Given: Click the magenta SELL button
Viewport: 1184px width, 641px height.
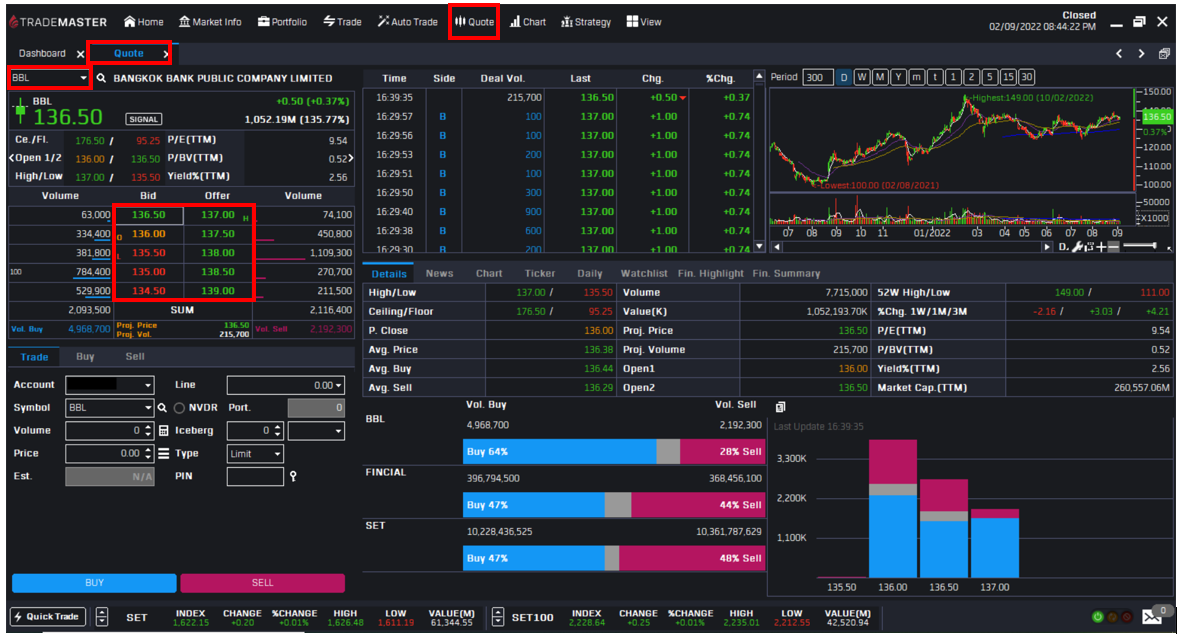Looking at the screenshot, I should tap(263, 583).
